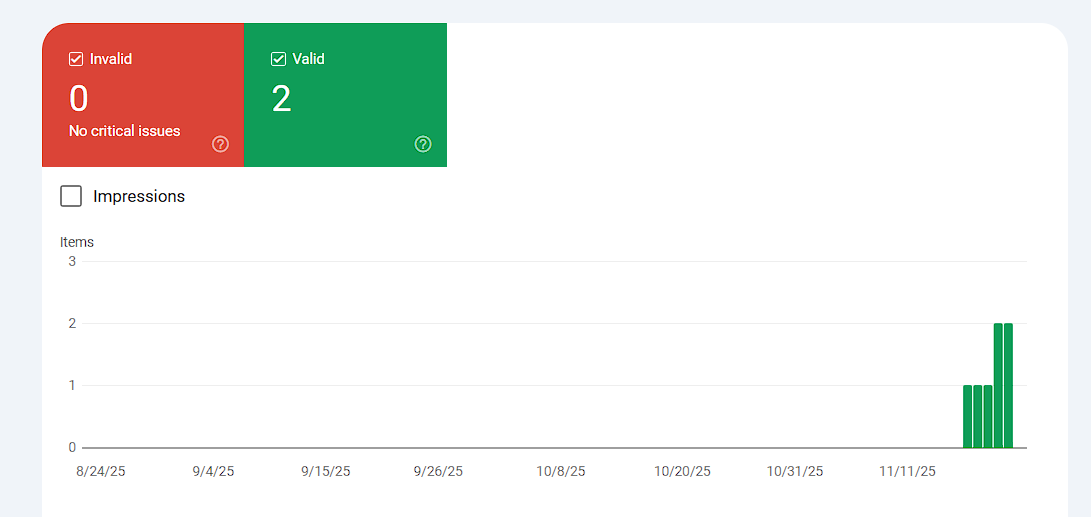The width and height of the screenshot is (1091, 517).
Task: Enable the Impressions checkbox
Action: (71, 196)
